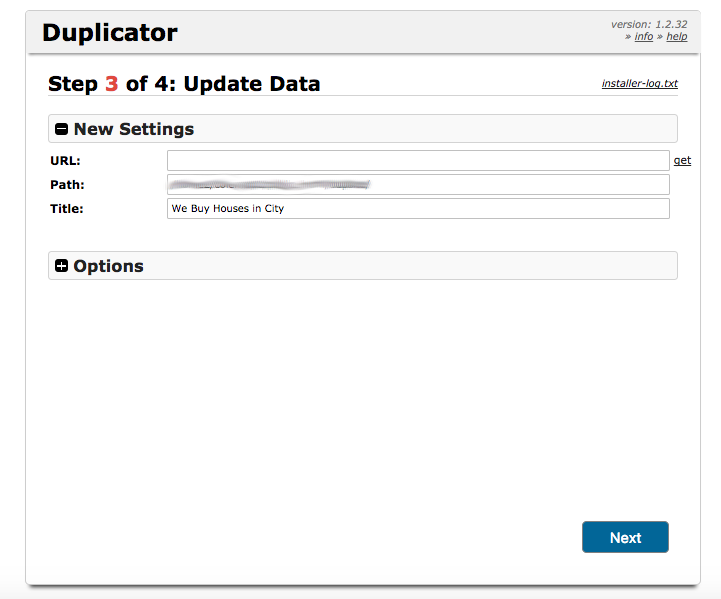Click the red step number 3

[111, 84]
